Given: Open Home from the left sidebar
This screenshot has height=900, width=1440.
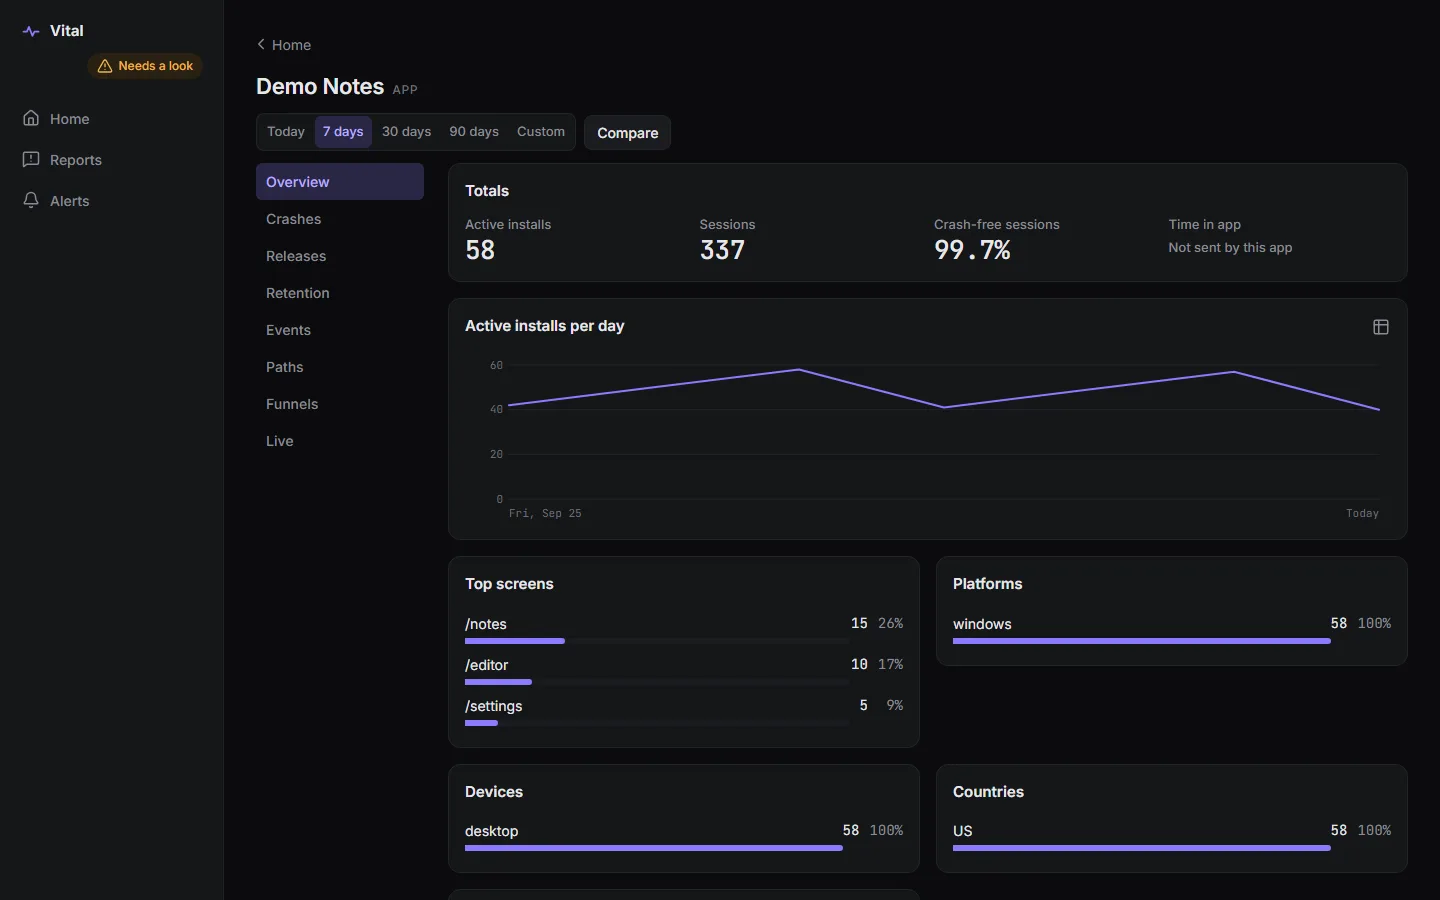Looking at the screenshot, I should [111, 118].
